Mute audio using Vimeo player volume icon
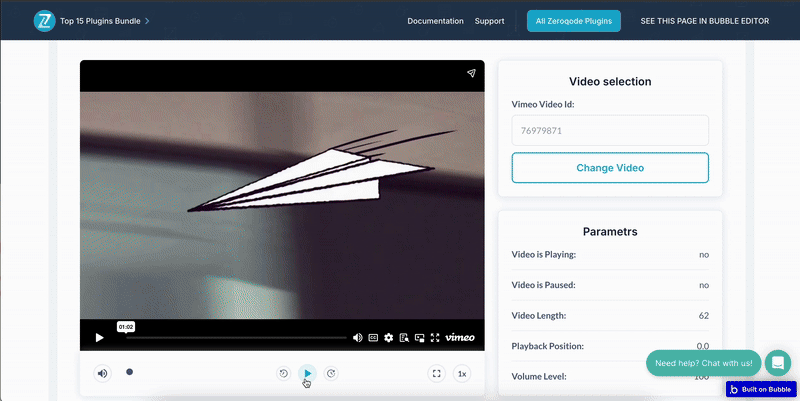The height and width of the screenshot is (401, 800). point(358,338)
